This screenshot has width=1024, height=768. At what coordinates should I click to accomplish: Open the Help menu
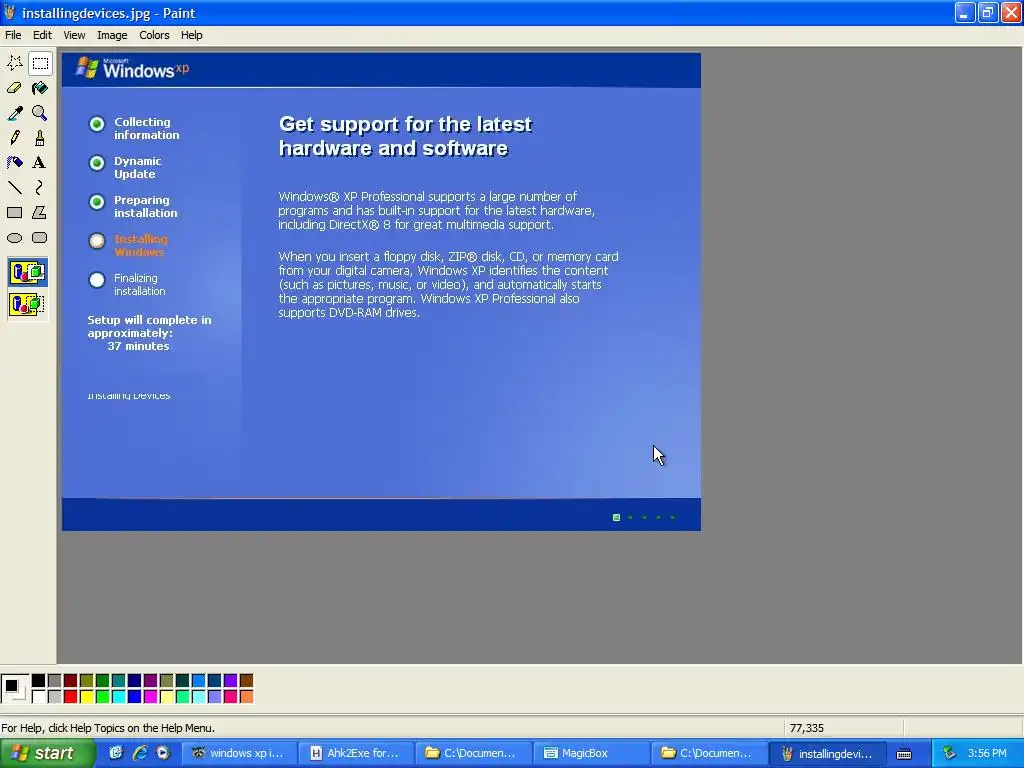click(x=191, y=35)
